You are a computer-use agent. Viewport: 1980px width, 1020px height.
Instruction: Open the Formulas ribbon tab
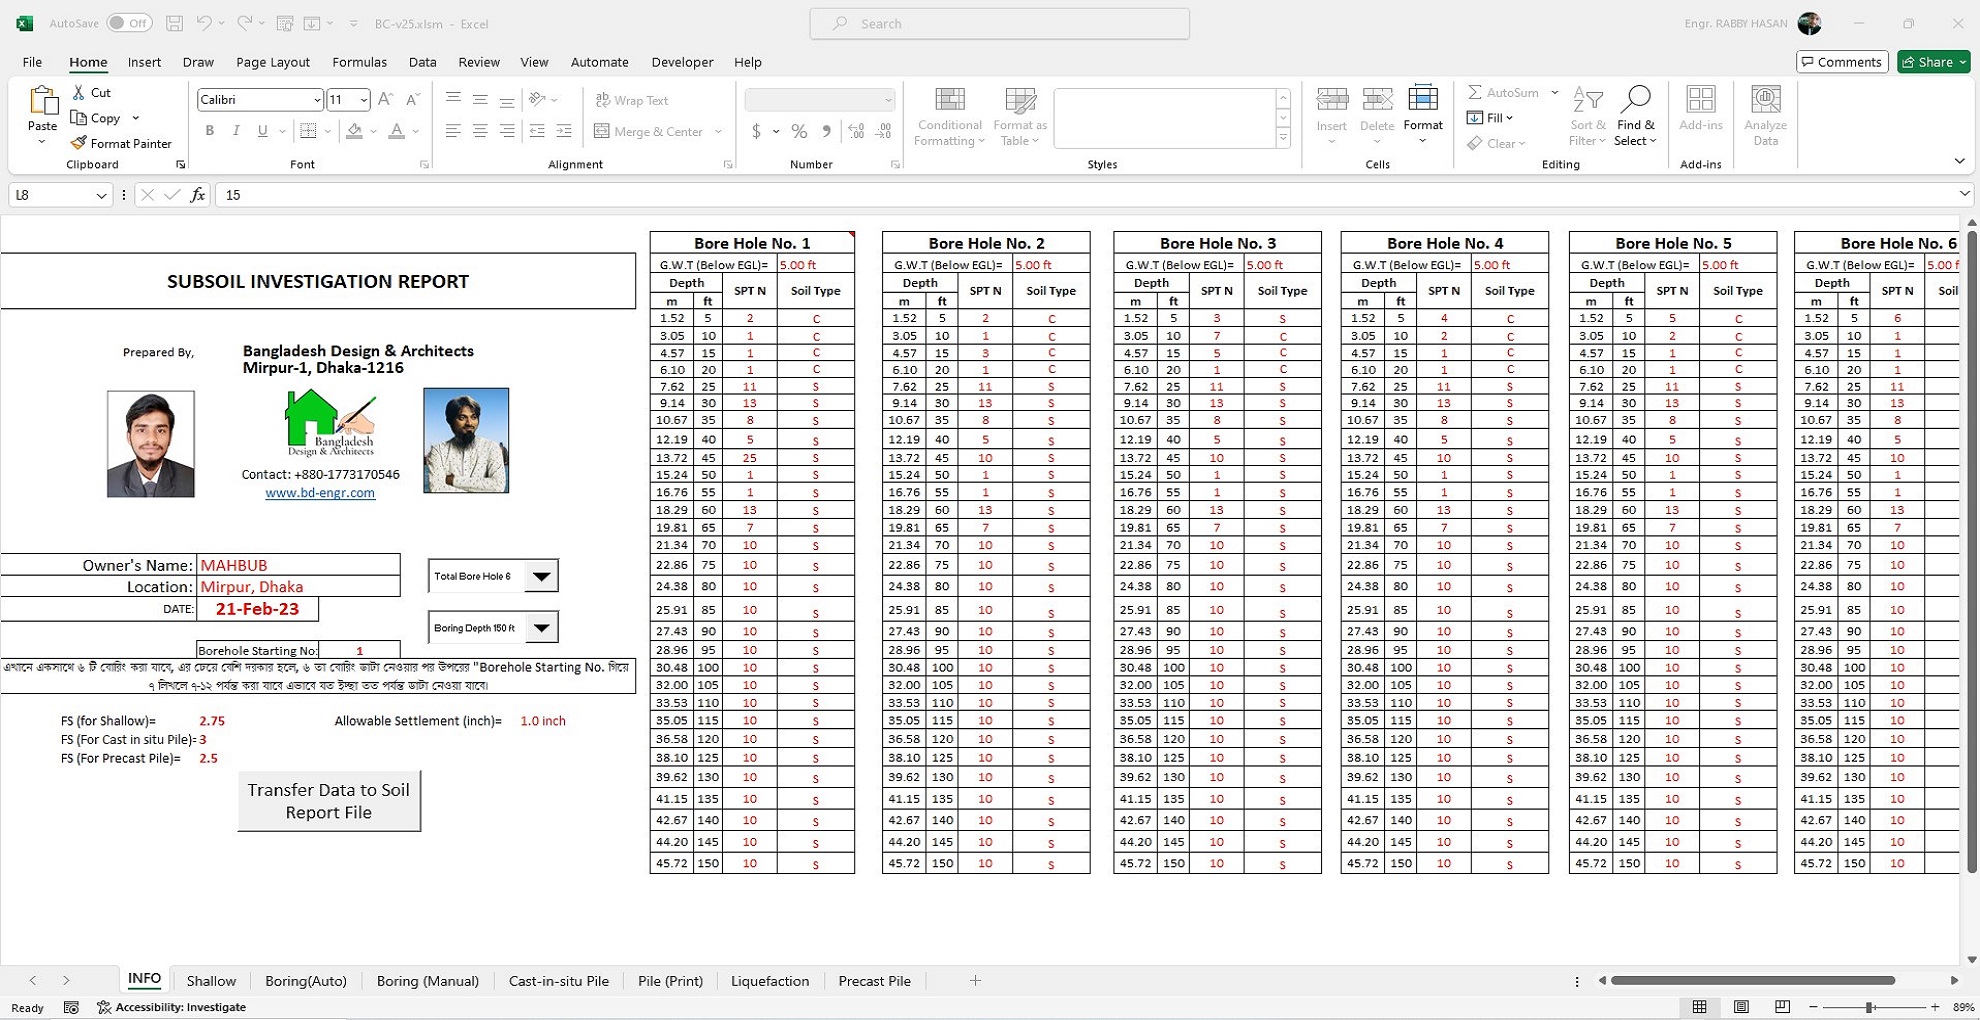click(x=359, y=62)
